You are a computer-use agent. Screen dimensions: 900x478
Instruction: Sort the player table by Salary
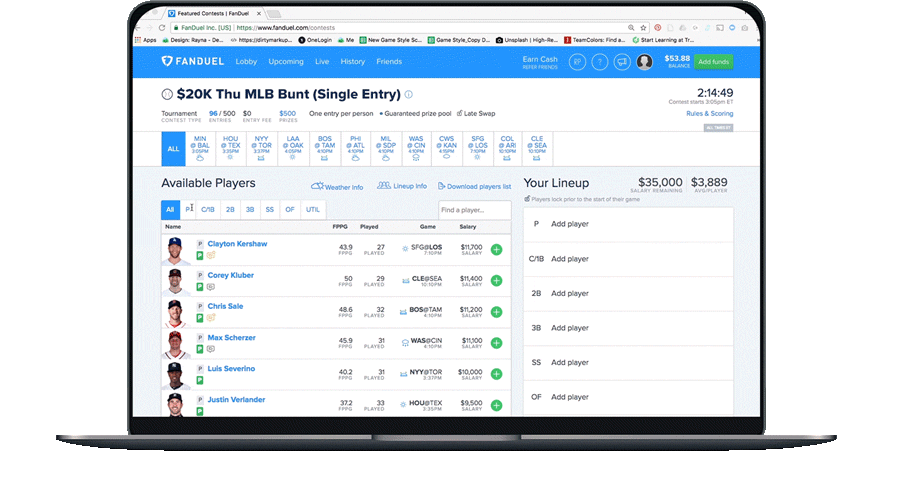468,227
